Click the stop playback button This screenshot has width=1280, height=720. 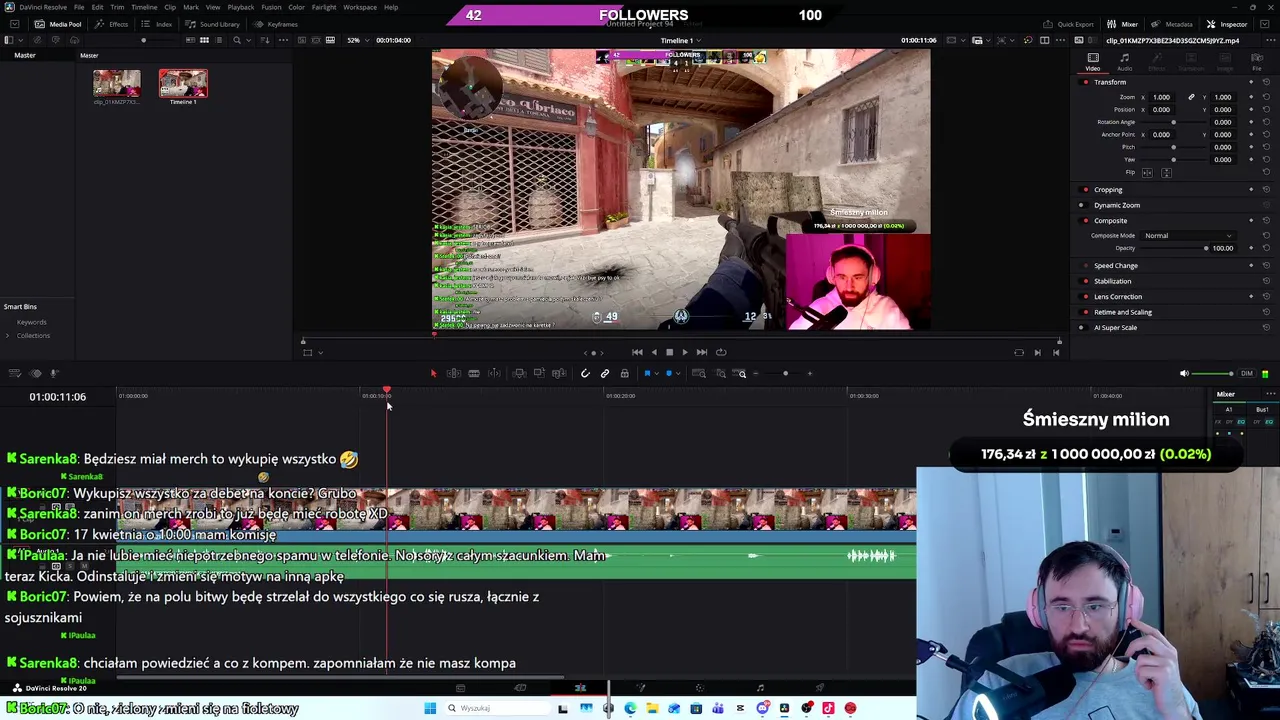669,352
